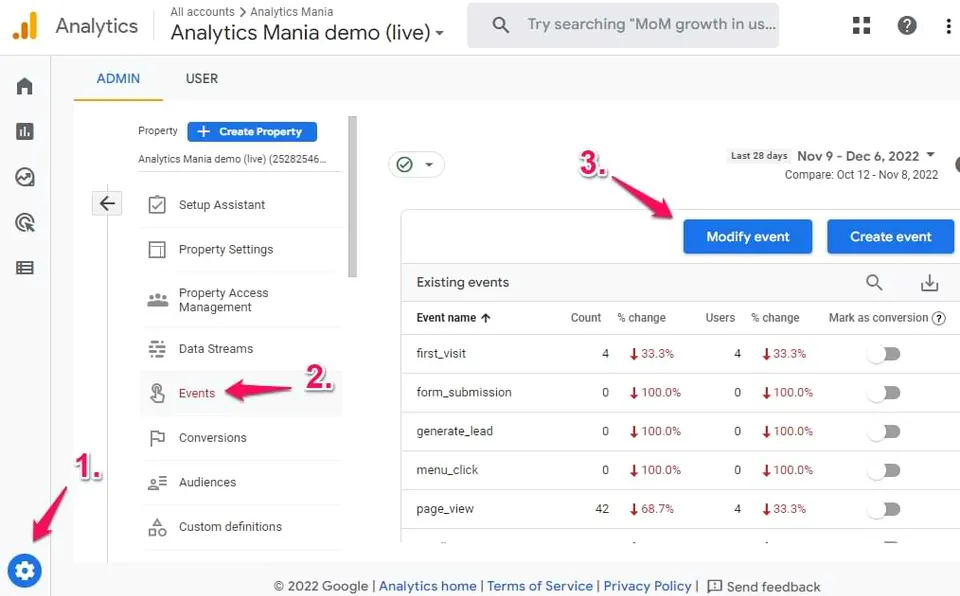Open the date range dropdown Nov 9 - Dec 6
The height and width of the screenshot is (596, 960).
click(x=866, y=156)
